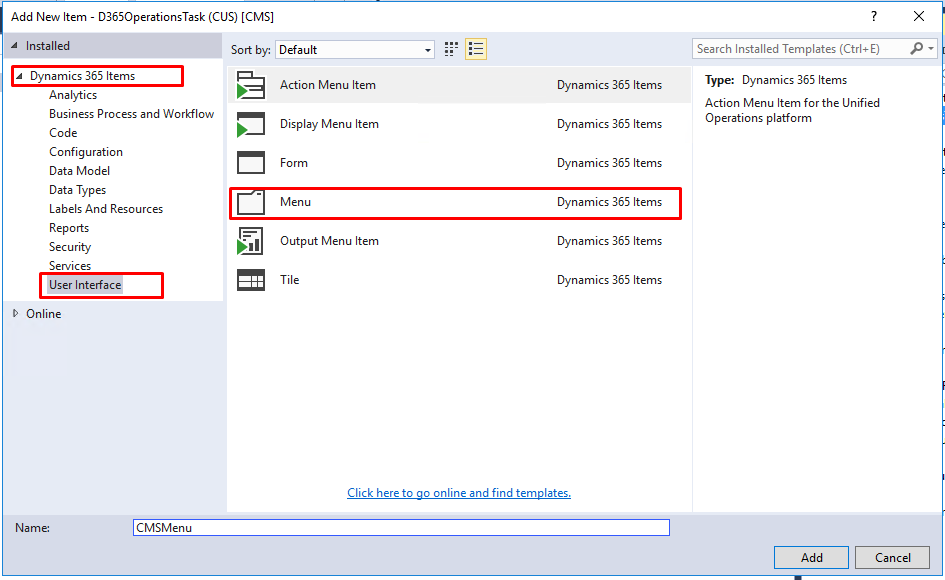Image resolution: width=945 pixels, height=580 pixels.
Task: Open the Sort by dropdown
Action: (x=355, y=49)
